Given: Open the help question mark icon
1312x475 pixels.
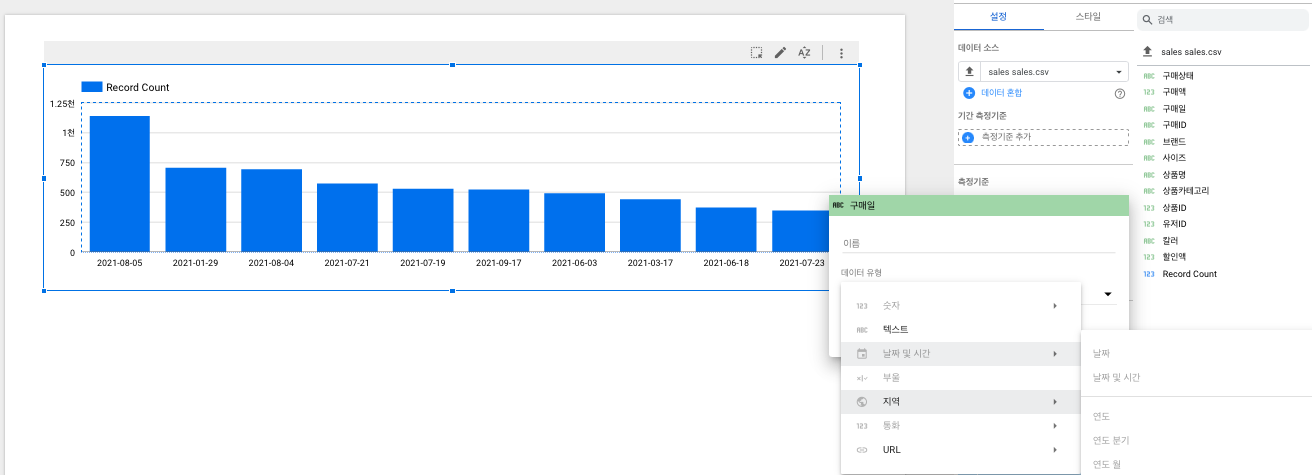Looking at the screenshot, I should click(1120, 93).
